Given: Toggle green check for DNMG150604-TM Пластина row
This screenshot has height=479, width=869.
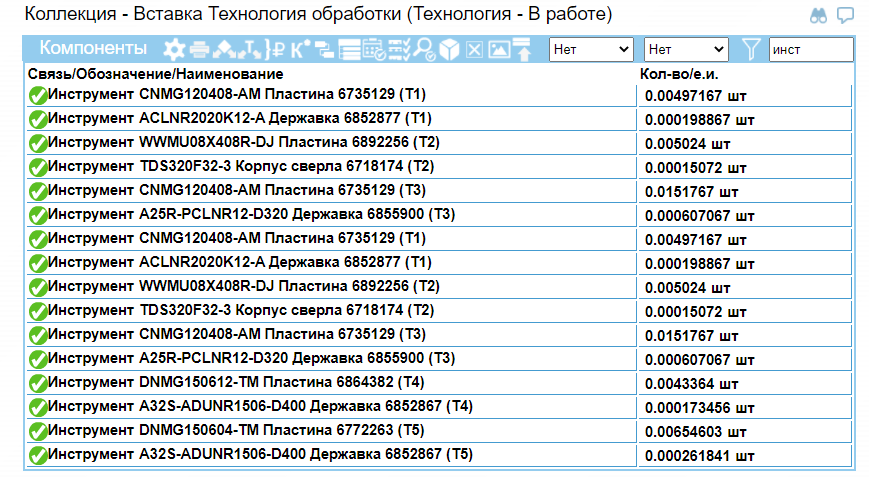Looking at the screenshot, I should 38,431.
